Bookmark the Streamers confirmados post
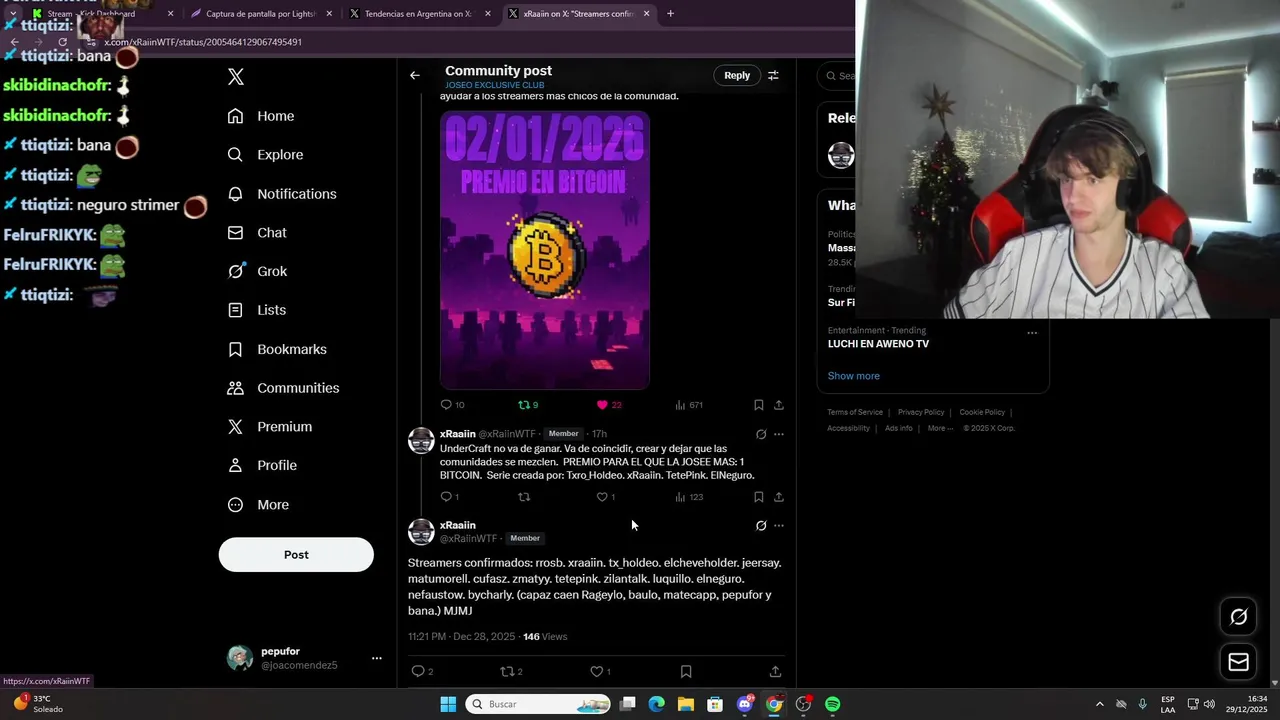This screenshot has width=1280, height=720. click(686, 672)
